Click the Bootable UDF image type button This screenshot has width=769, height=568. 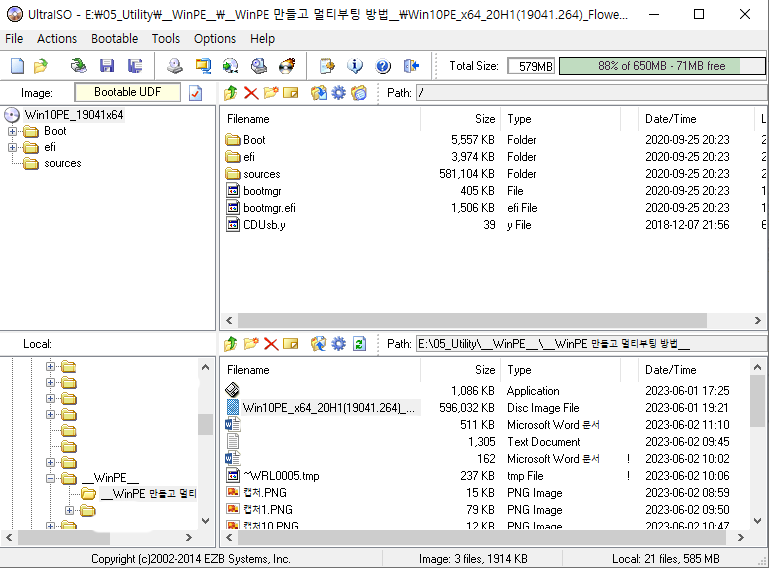pyautogui.click(x=128, y=92)
